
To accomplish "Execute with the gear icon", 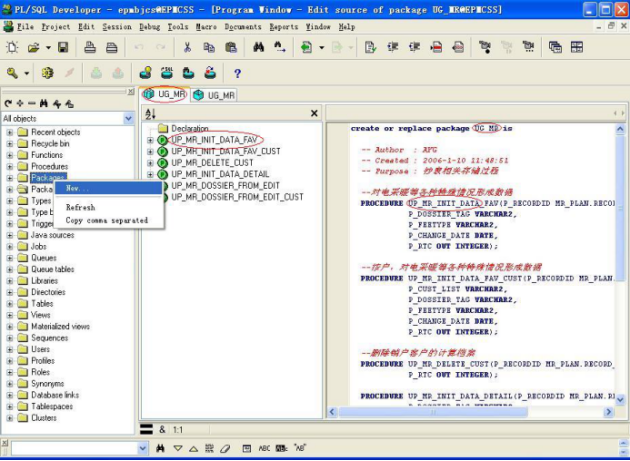I will click(x=47, y=73).
